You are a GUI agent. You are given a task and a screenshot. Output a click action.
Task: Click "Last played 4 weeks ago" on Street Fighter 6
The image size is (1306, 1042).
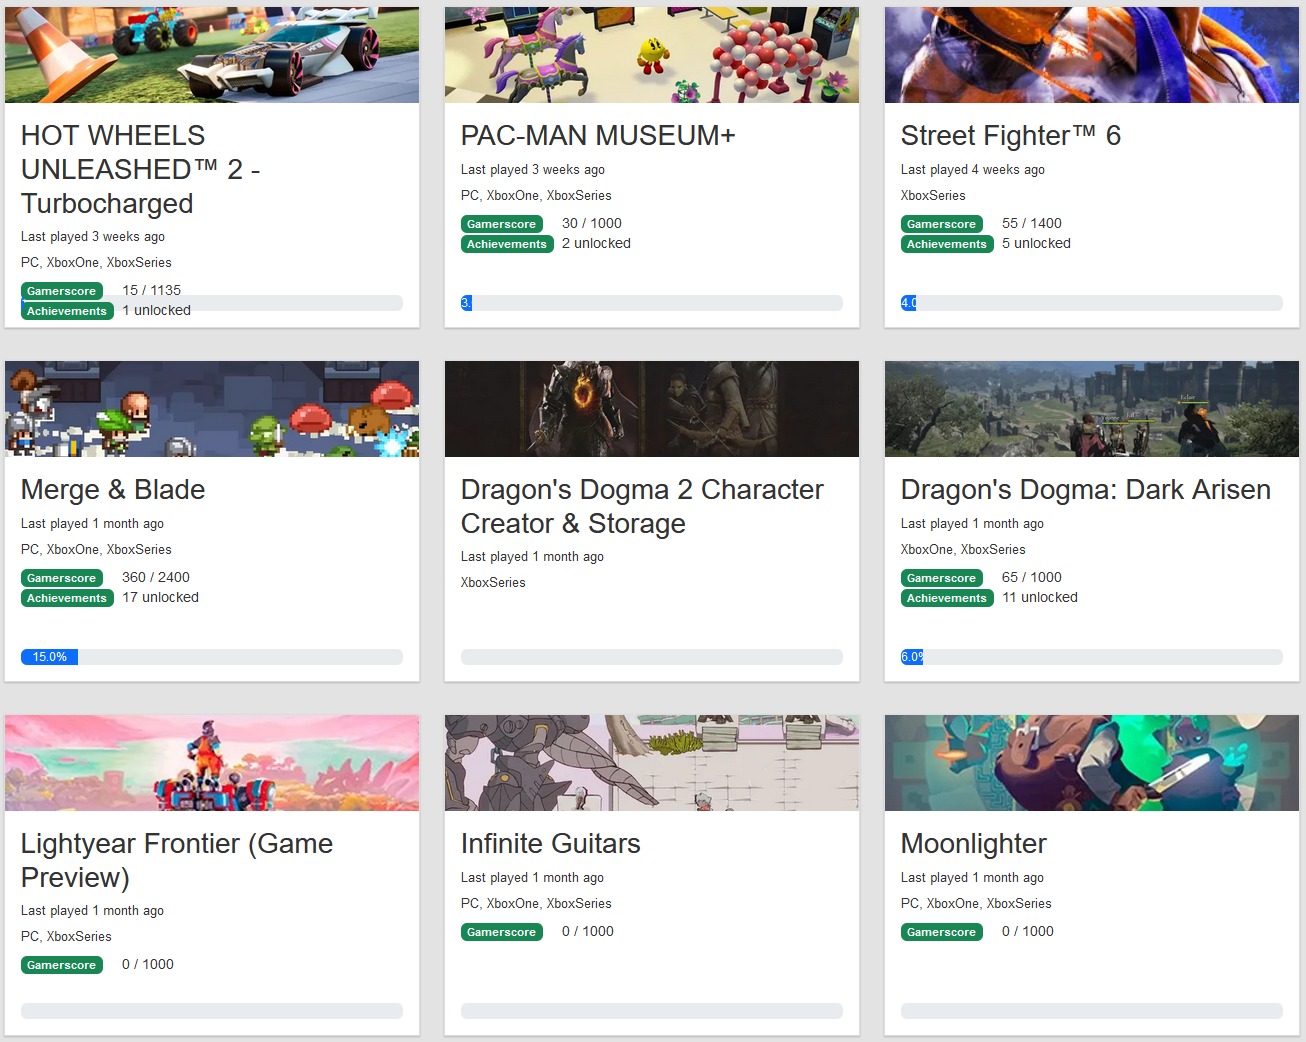[973, 170]
